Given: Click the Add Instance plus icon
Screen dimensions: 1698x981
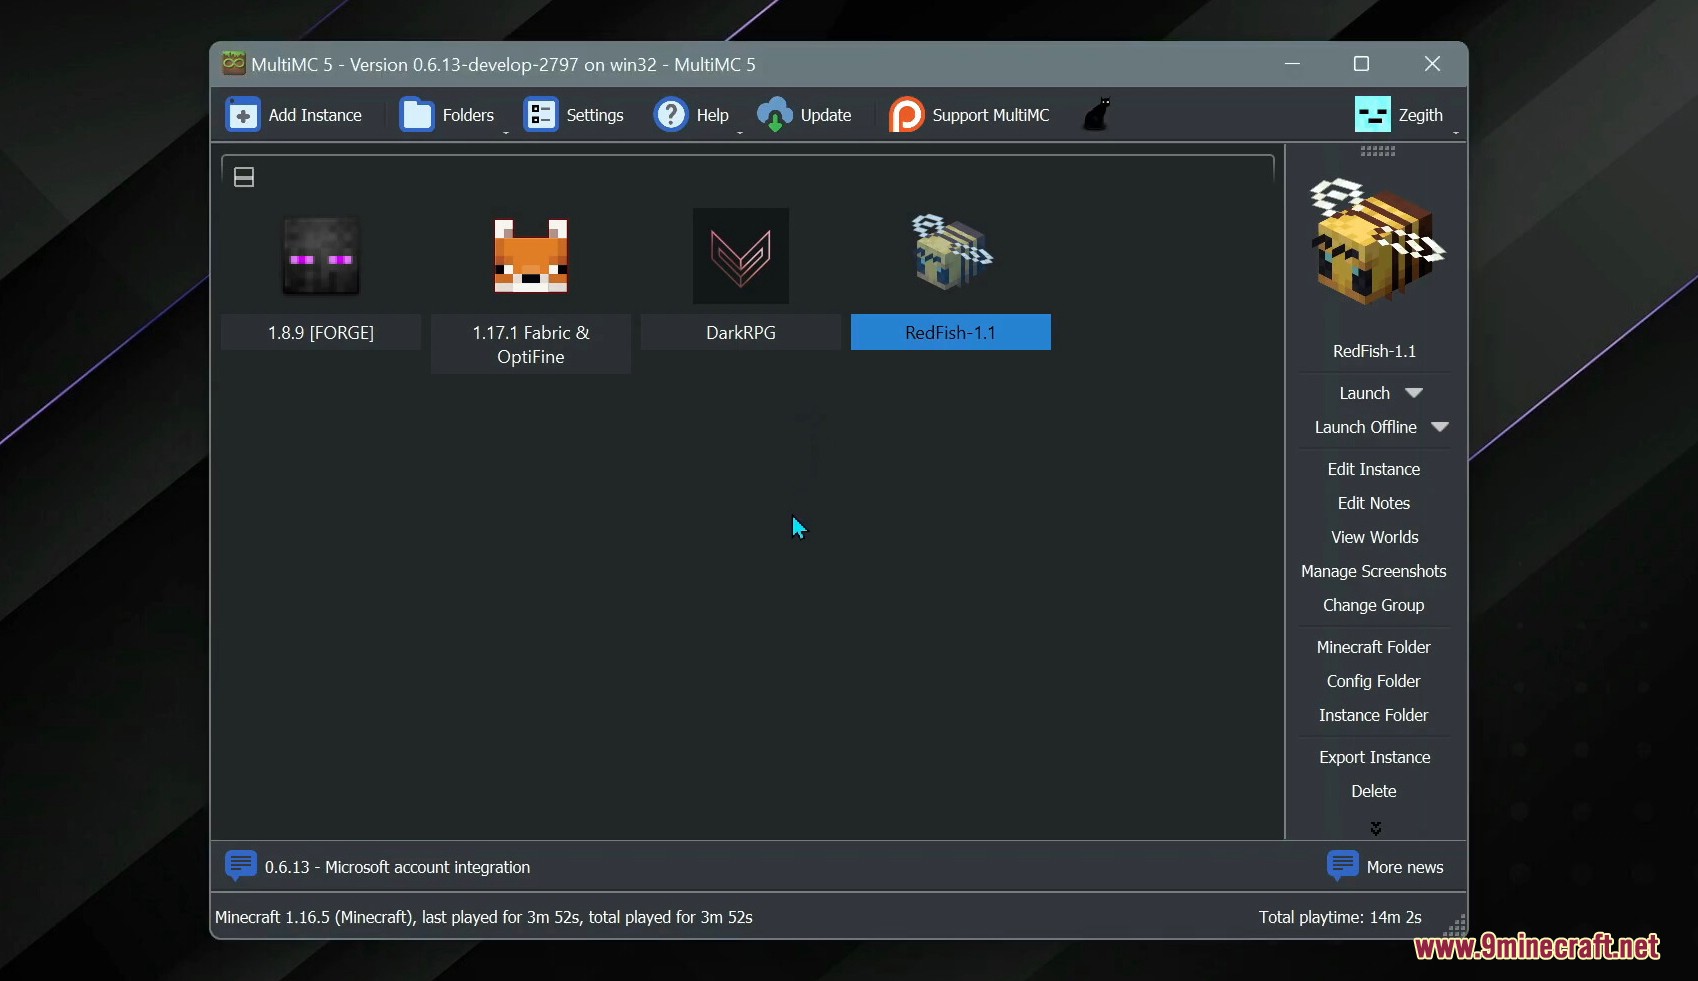Looking at the screenshot, I should tap(243, 115).
